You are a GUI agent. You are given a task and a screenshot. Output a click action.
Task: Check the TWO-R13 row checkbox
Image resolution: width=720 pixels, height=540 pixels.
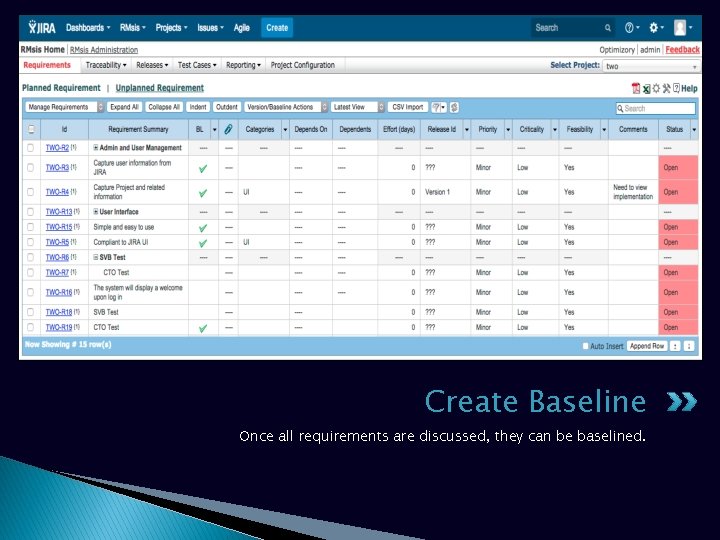pyautogui.click(x=30, y=212)
